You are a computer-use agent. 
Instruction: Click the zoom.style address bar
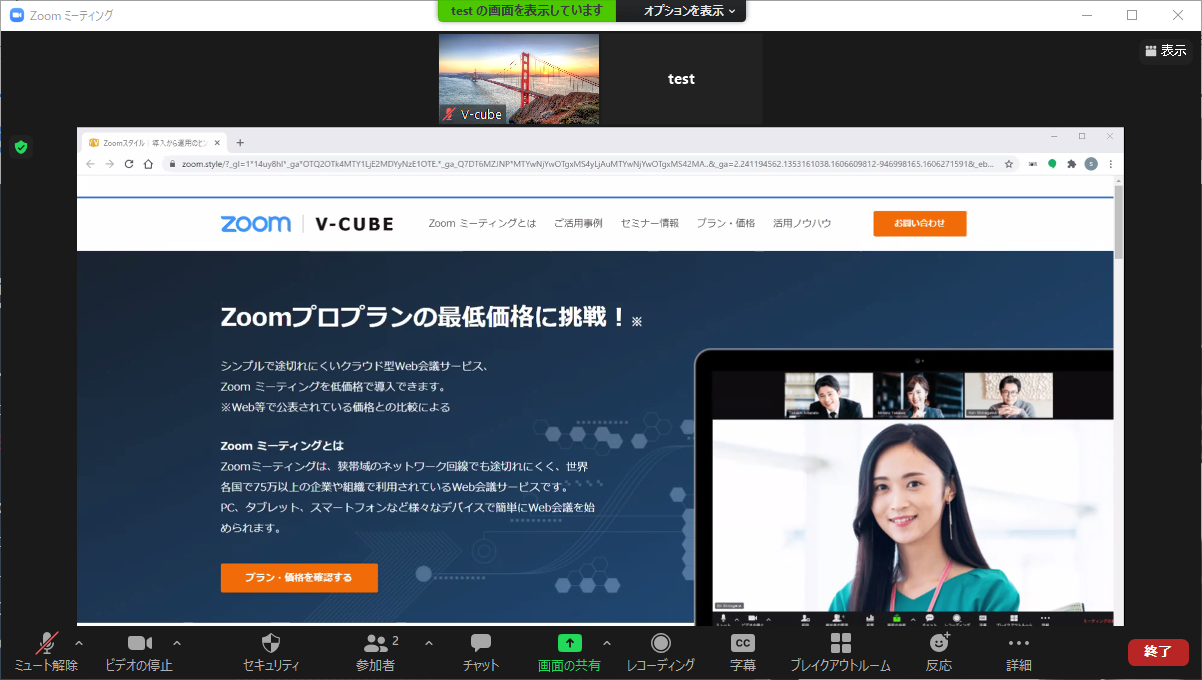(x=590, y=164)
